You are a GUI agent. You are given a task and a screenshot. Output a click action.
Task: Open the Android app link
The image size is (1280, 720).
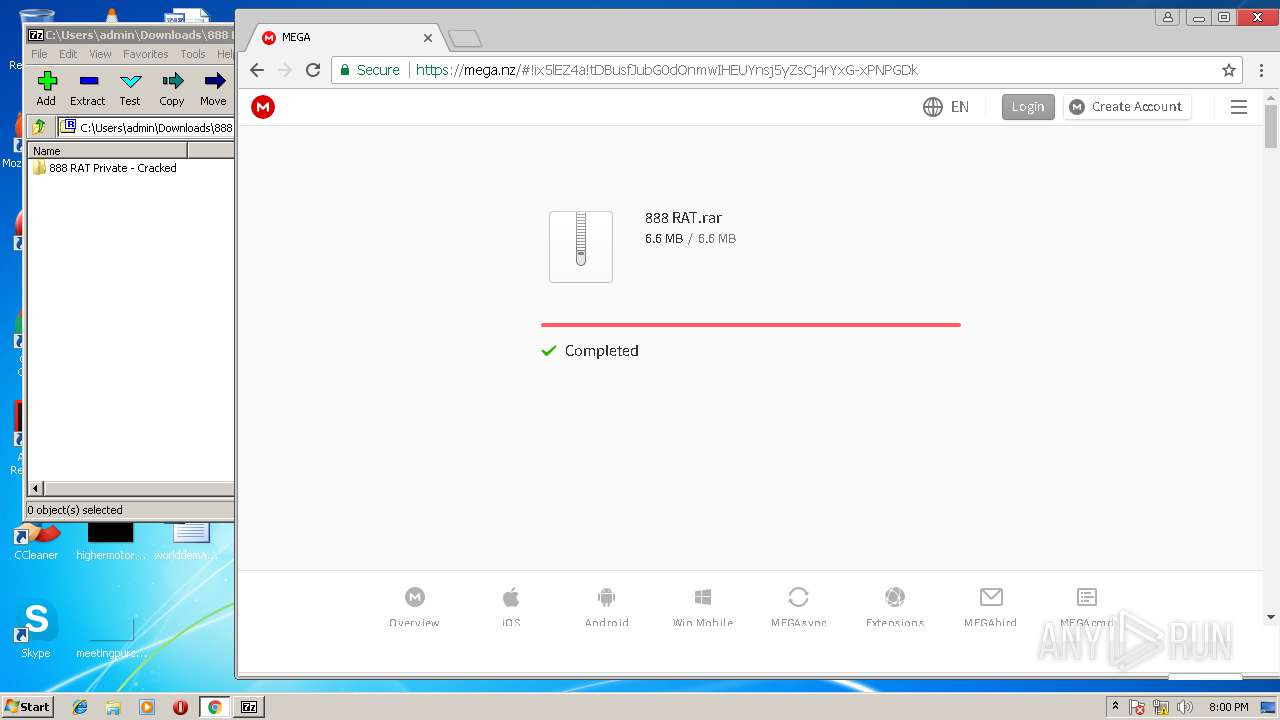[606, 607]
